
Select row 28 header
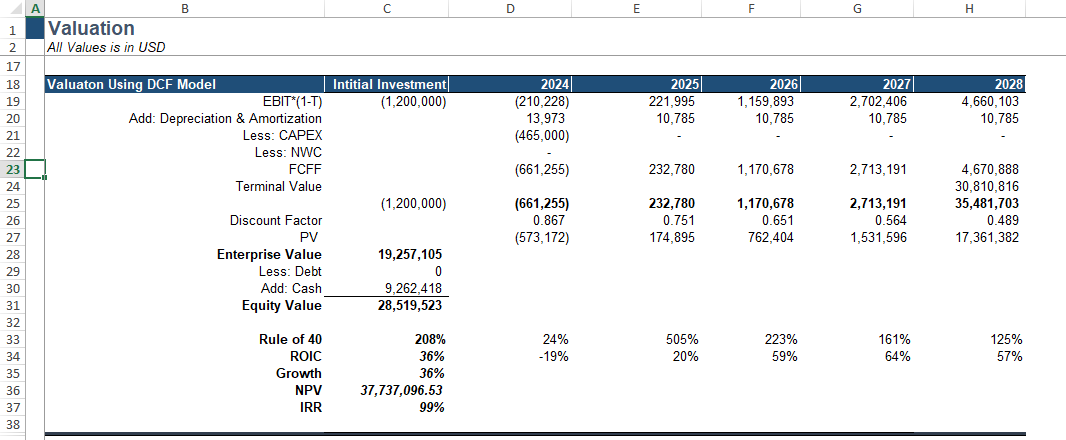[x=12, y=254]
